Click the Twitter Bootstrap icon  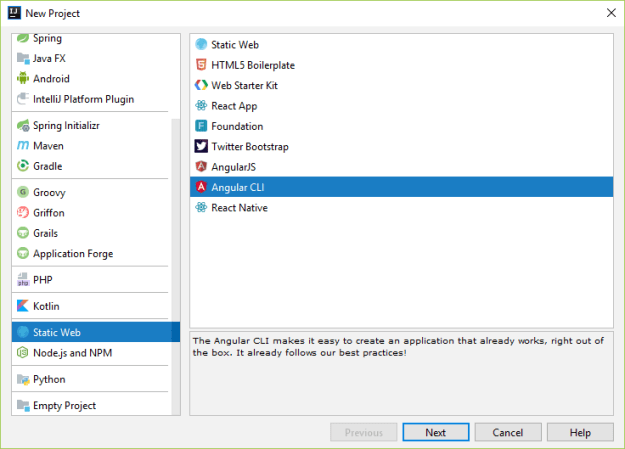coord(202,147)
